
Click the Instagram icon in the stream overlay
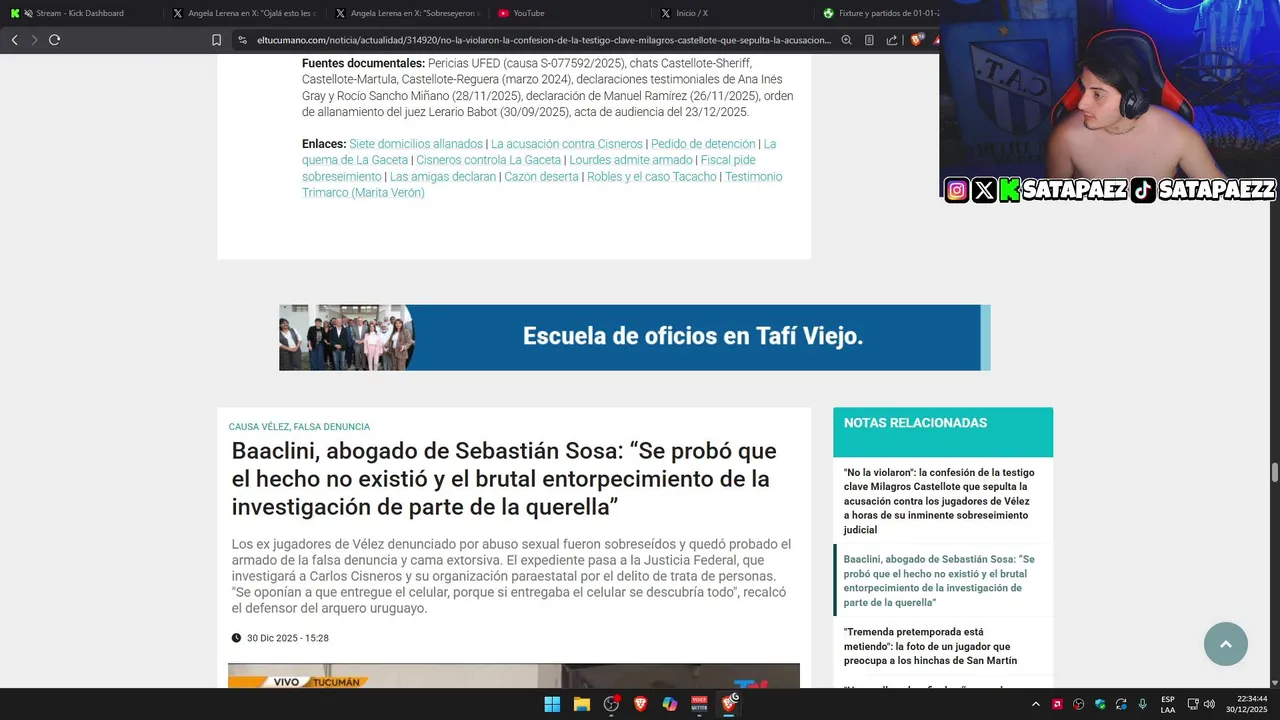pyautogui.click(x=957, y=190)
